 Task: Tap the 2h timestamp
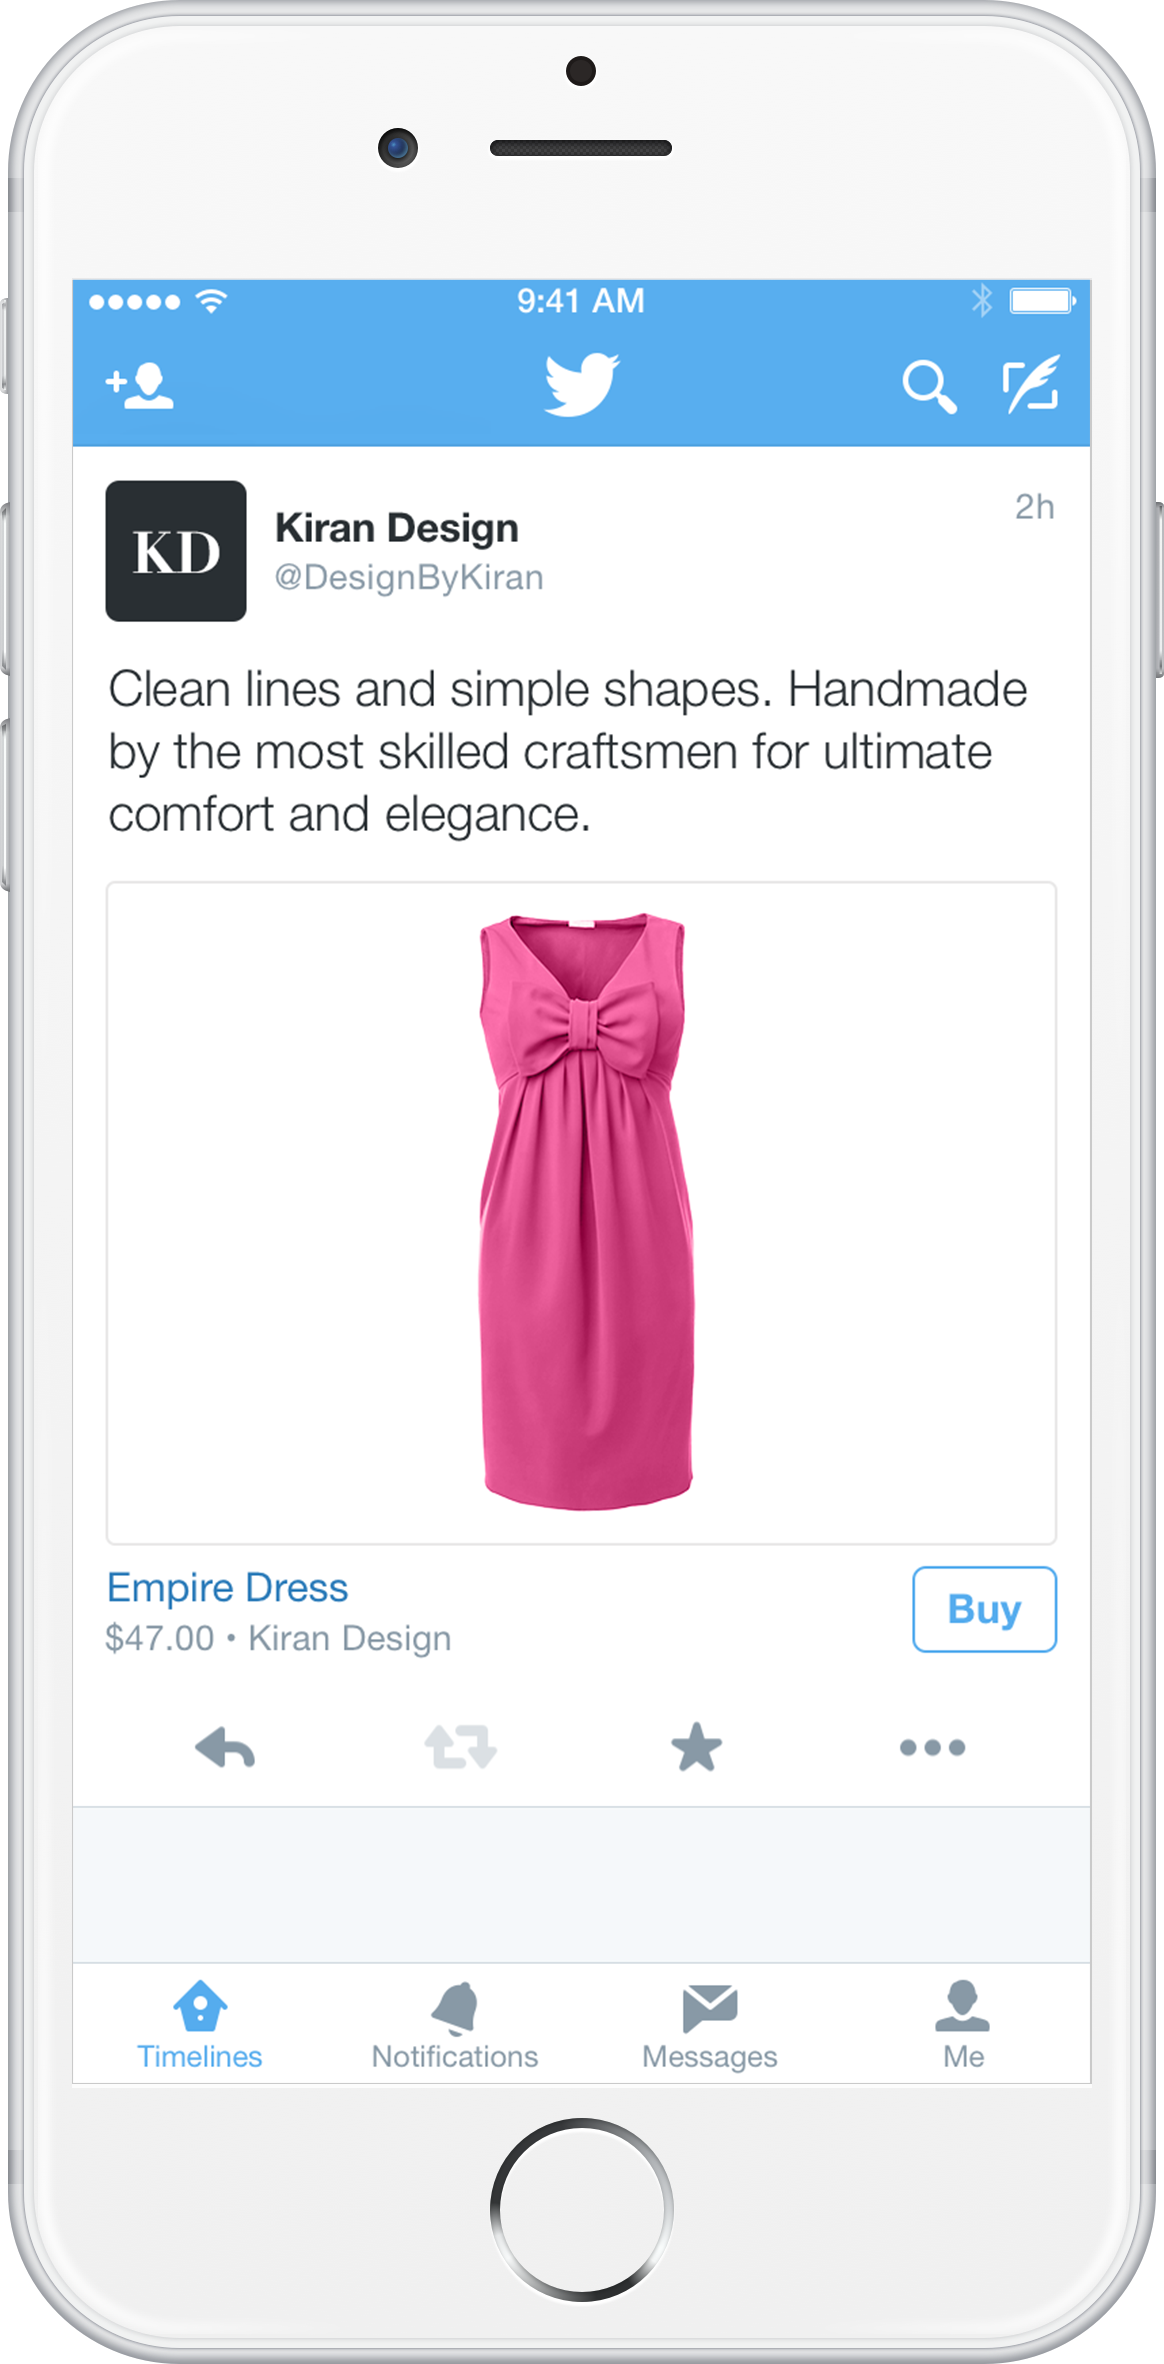coord(1035,507)
